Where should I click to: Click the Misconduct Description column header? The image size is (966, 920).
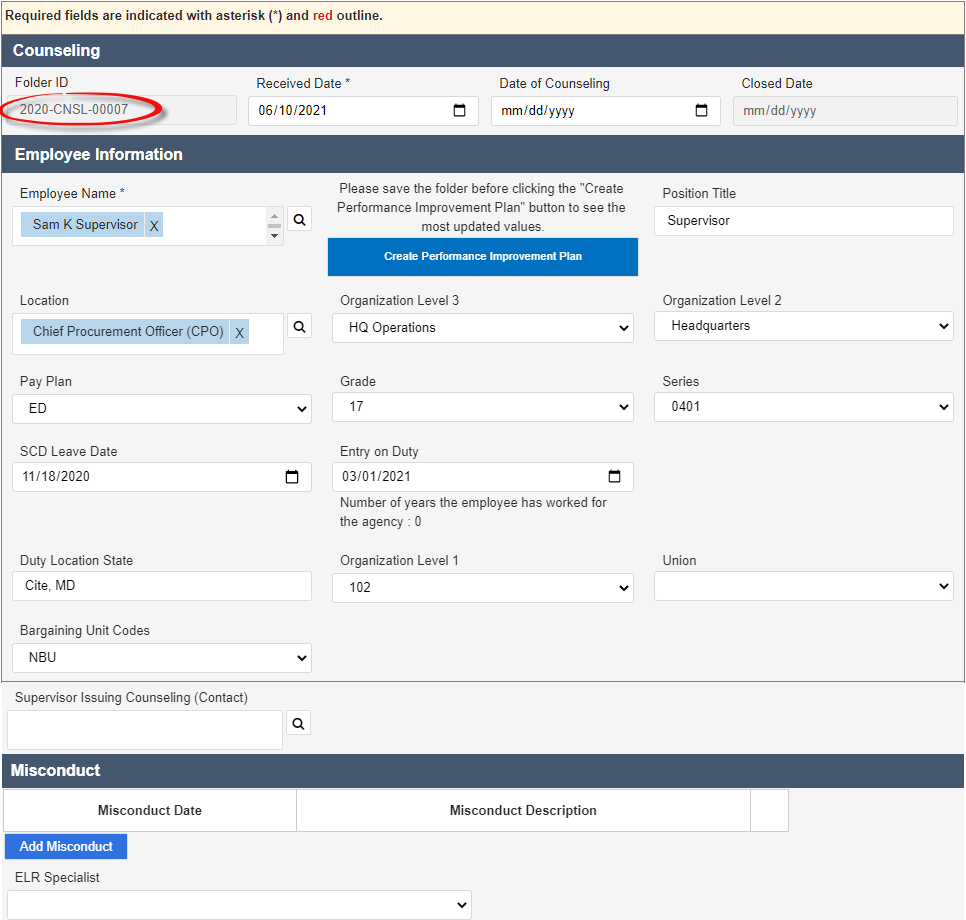[523, 810]
